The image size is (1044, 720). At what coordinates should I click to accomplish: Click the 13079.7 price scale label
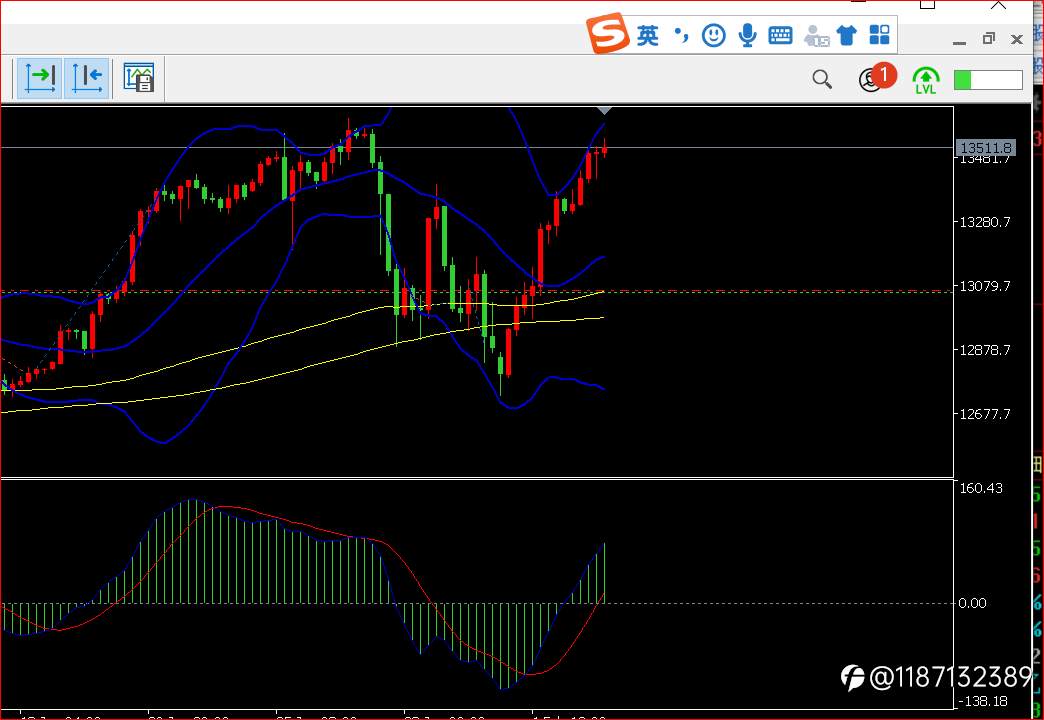click(985, 286)
